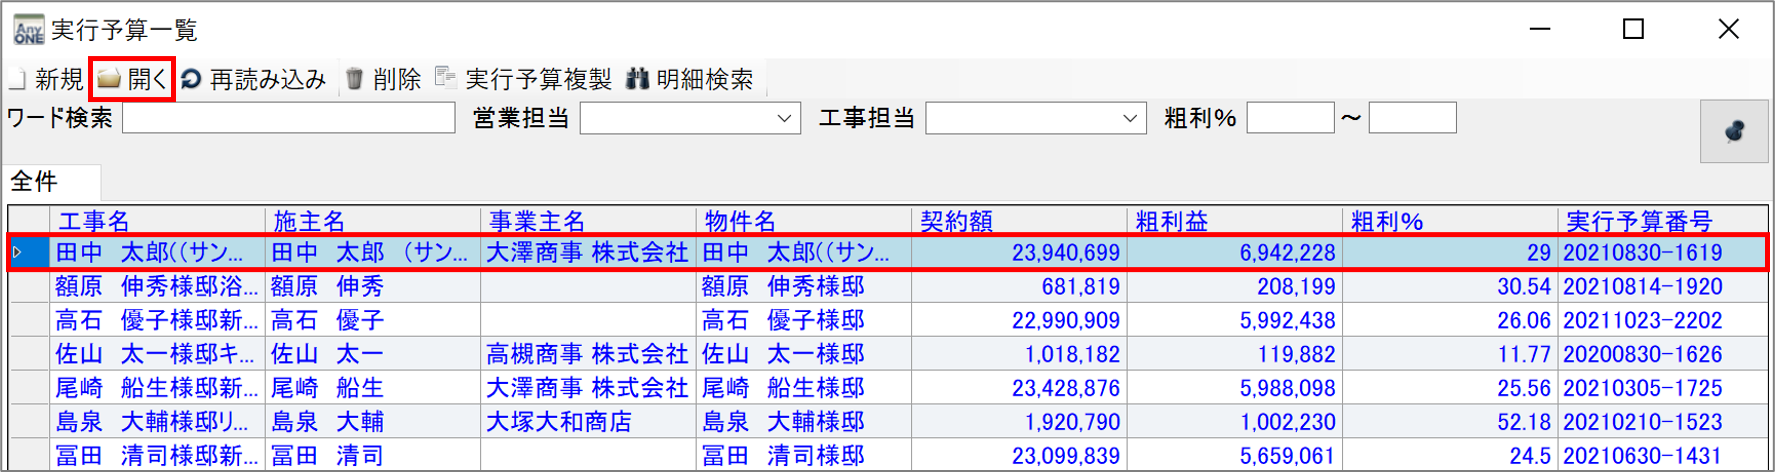Click the pin button at right
This screenshot has height=472, width=1775.
point(1733,132)
